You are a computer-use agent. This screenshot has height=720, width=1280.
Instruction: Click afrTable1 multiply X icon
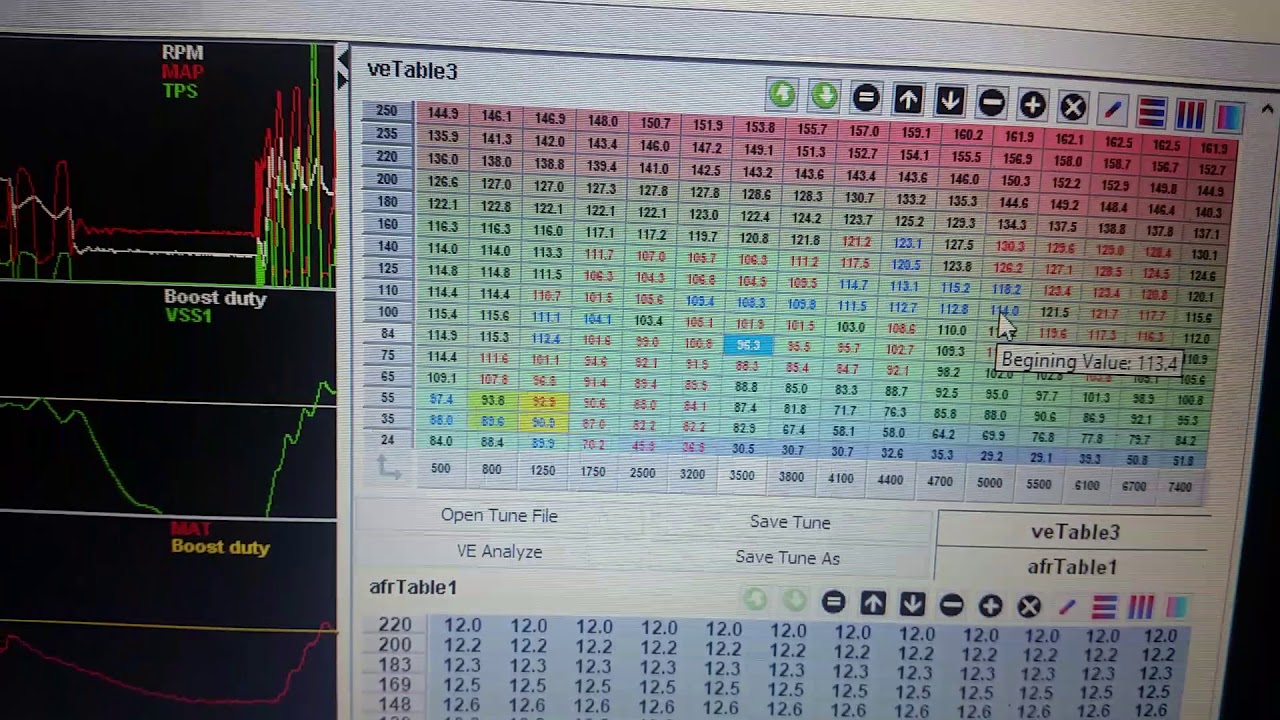[x=1029, y=607]
